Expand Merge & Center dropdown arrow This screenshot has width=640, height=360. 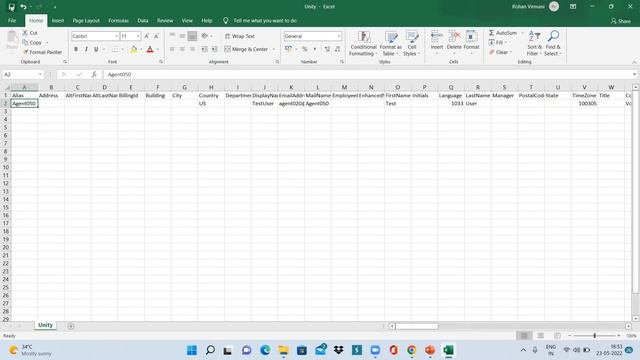[273, 49]
